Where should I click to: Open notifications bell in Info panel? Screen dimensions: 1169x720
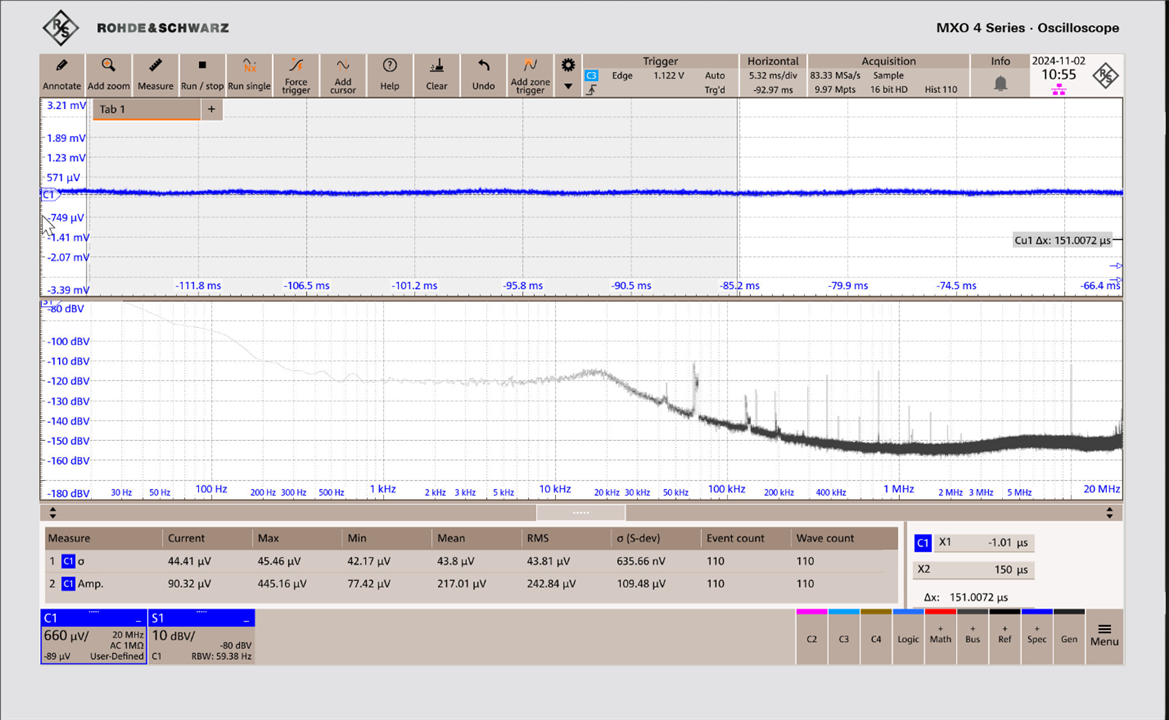pos(1001,83)
